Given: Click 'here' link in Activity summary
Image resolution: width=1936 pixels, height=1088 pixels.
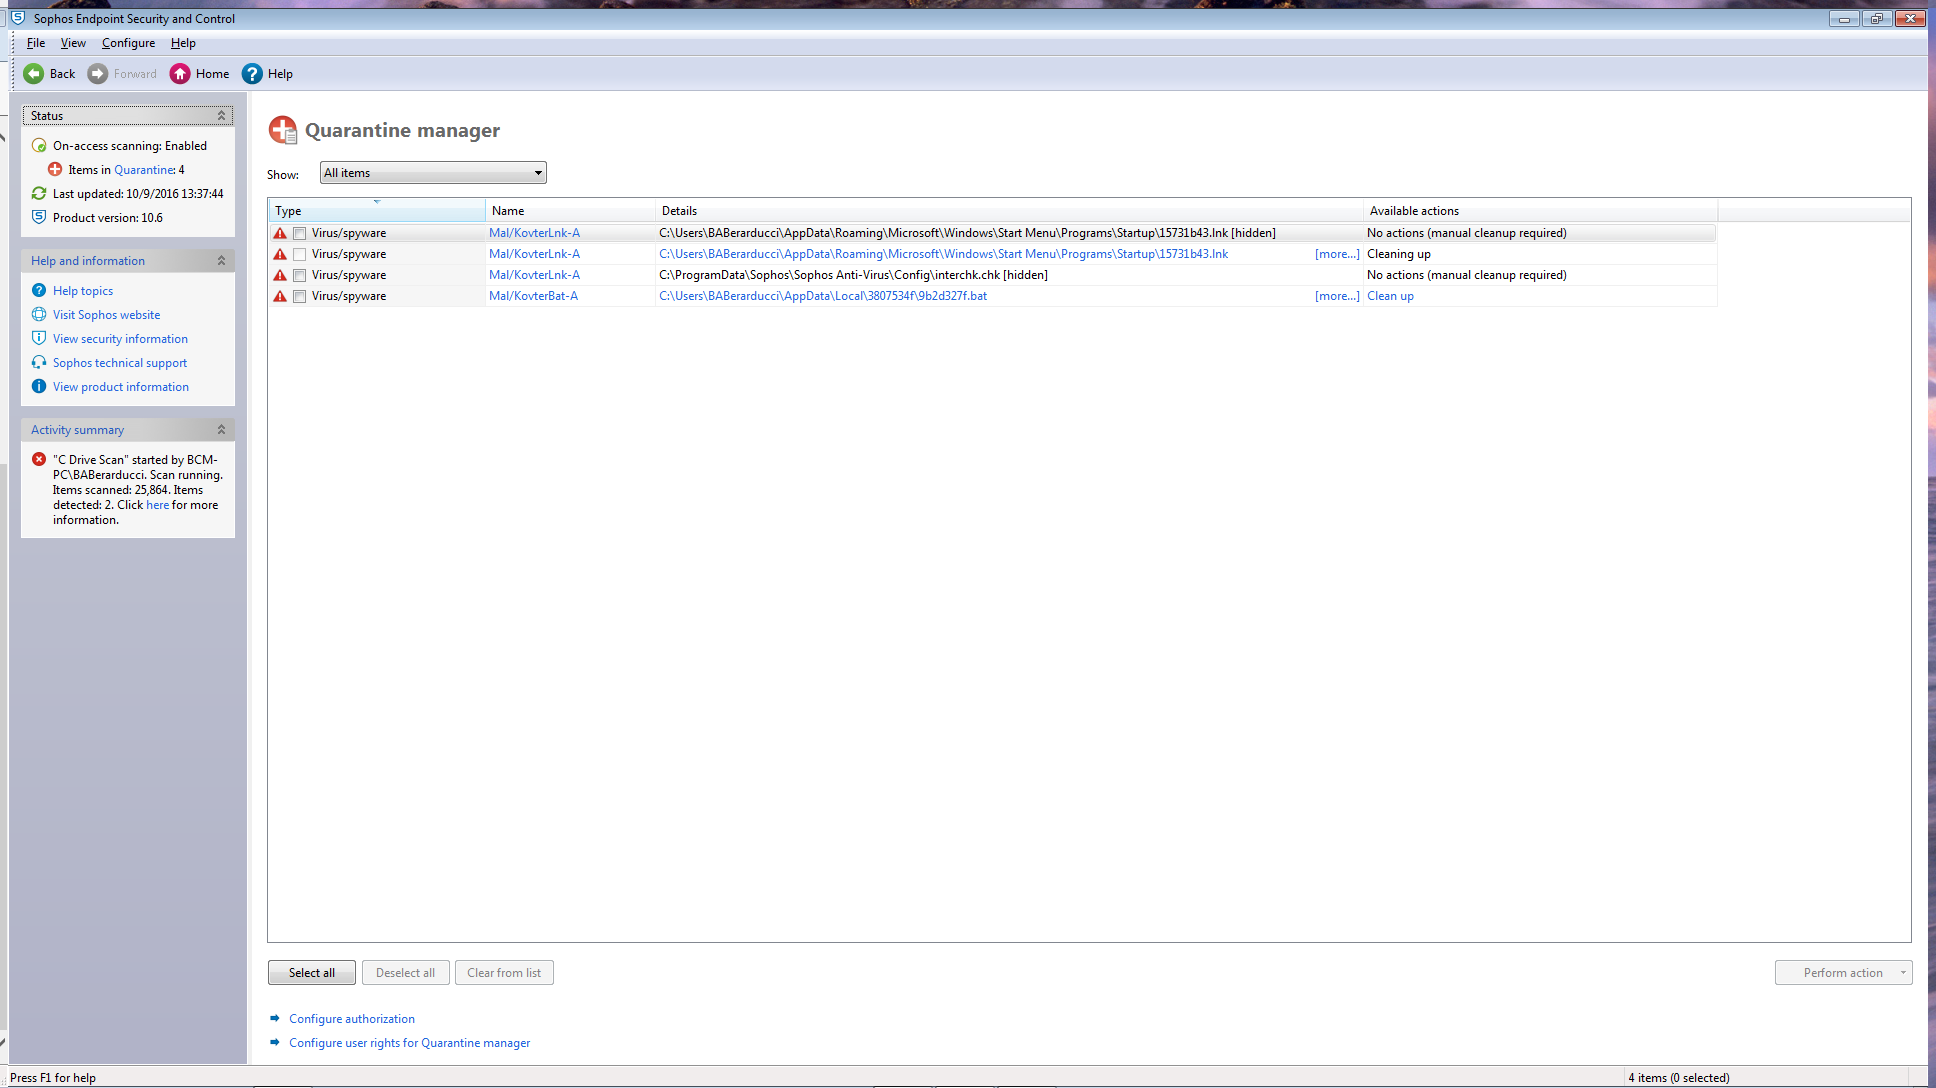Looking at the screenshot, I should [x=157, y=505].
